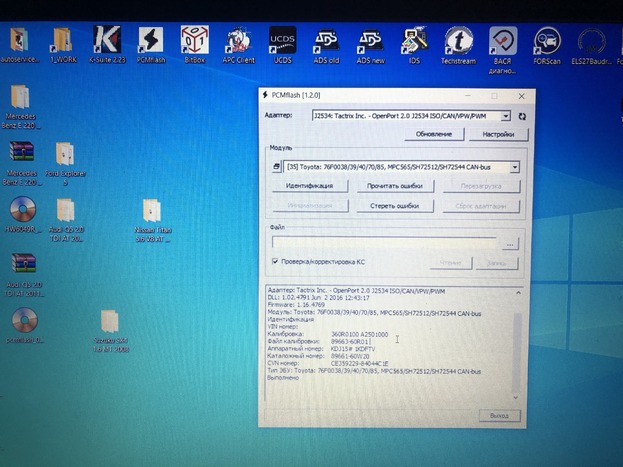
Task: Select the Nissan Titan folder on desktop
Action: [152, 213]
